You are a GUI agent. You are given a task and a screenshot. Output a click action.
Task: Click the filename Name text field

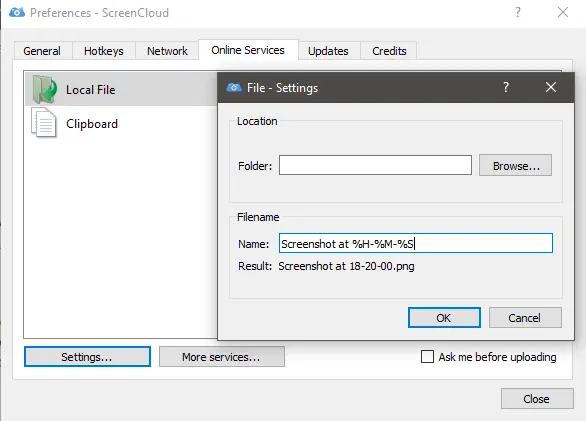(x=416, y=243)
